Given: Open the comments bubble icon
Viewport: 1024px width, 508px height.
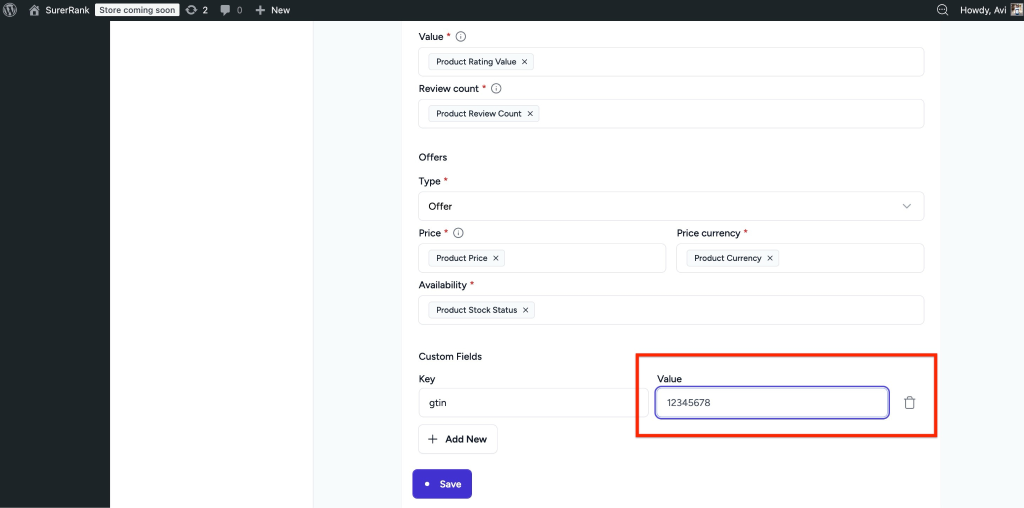Looking at the screenshot, I should click(231, 10).
